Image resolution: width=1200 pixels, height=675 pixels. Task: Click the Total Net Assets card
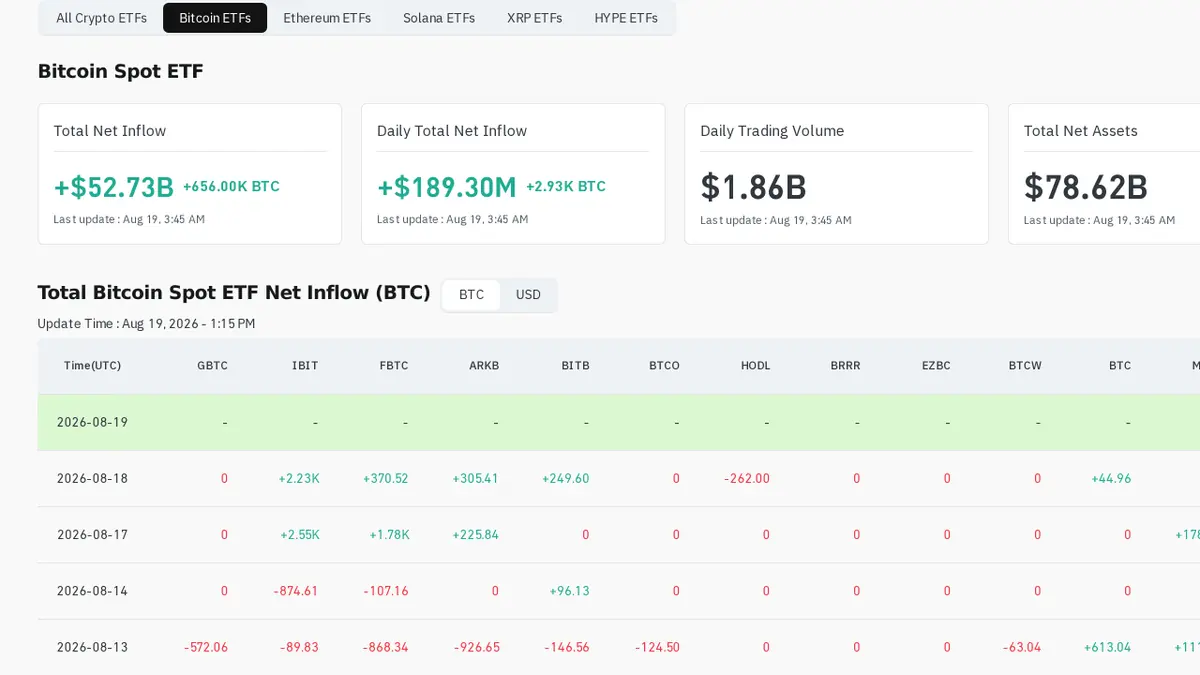(x=1104, y=174)
